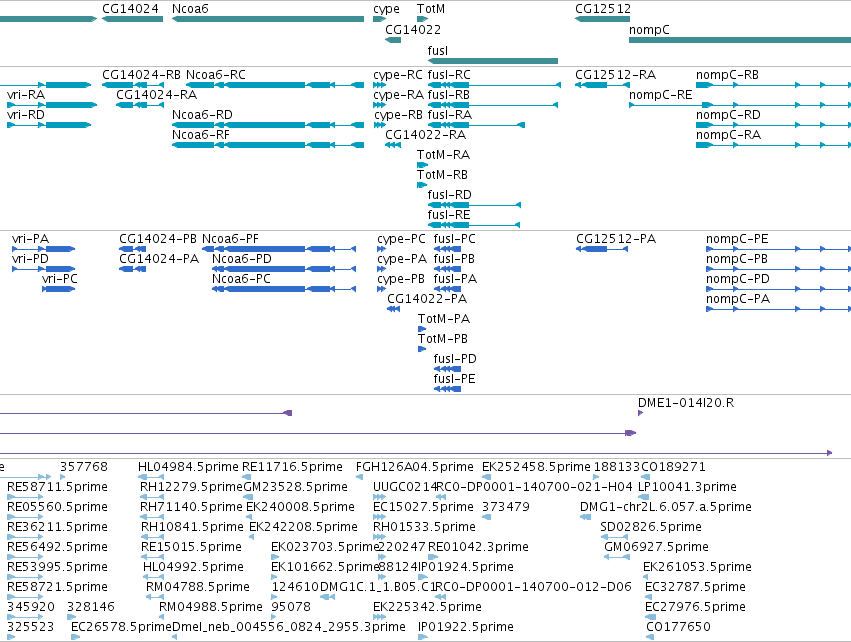Select EST DMG1-chr2L.6.057.a.5prime

coord(586,517)
